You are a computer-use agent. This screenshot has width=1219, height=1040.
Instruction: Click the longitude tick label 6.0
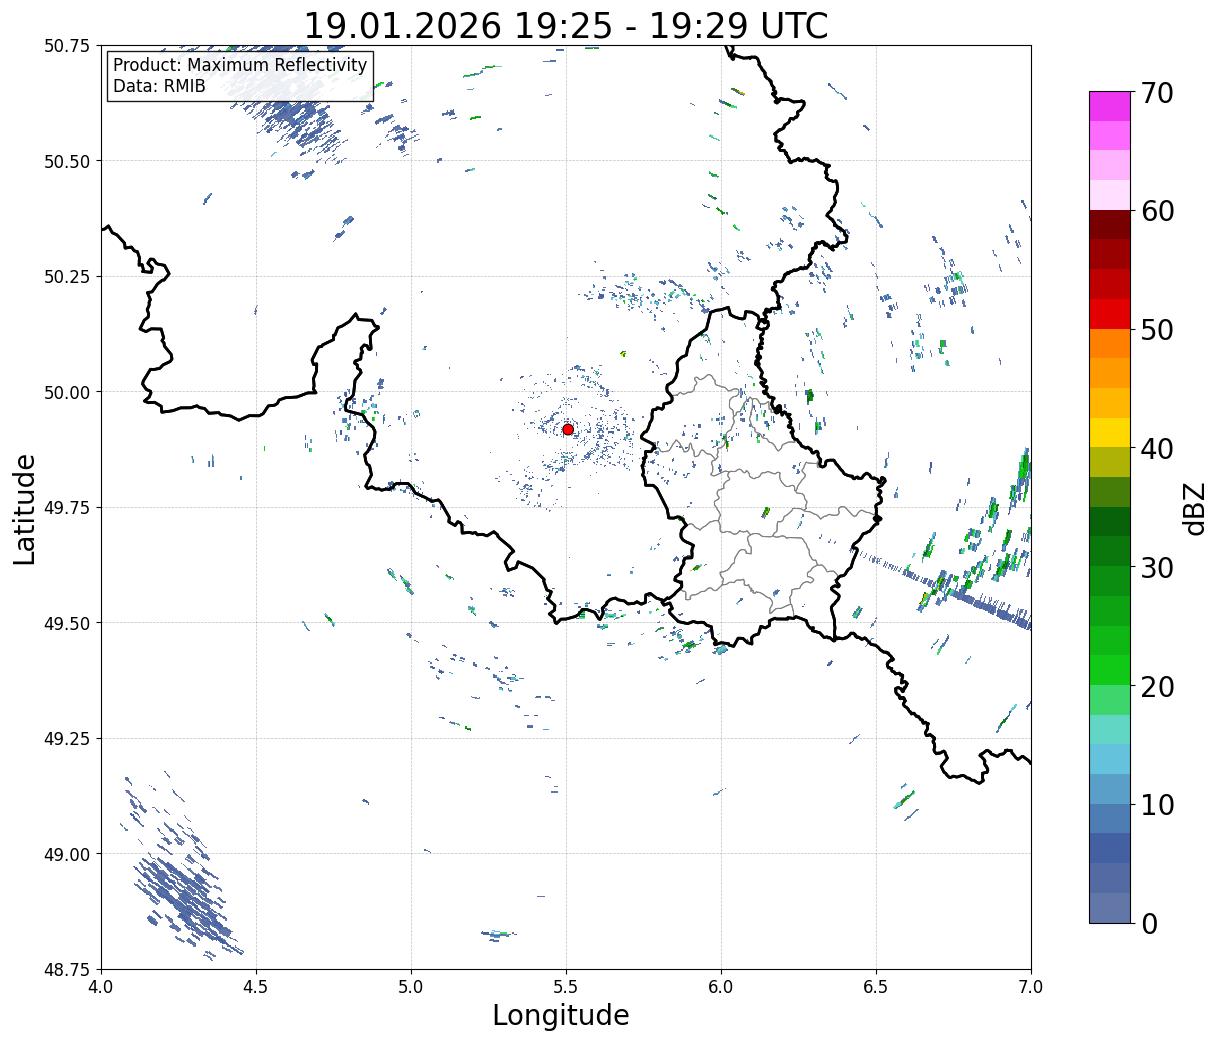tap(721, 987)
